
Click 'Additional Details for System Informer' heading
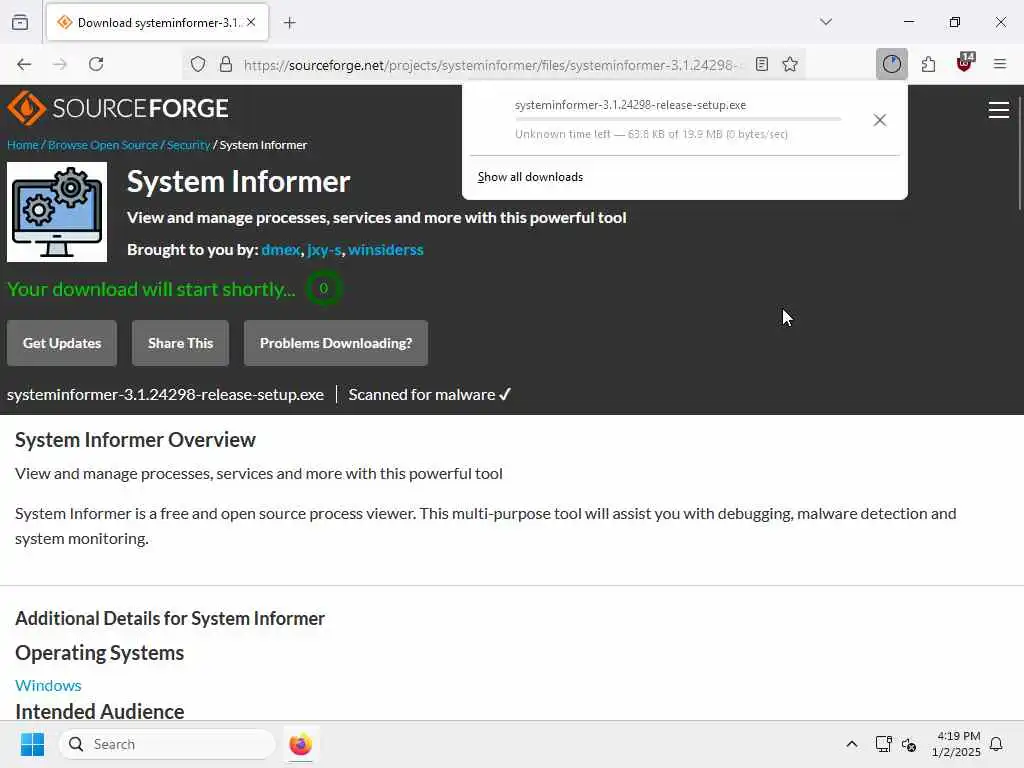tap(170, 618)
